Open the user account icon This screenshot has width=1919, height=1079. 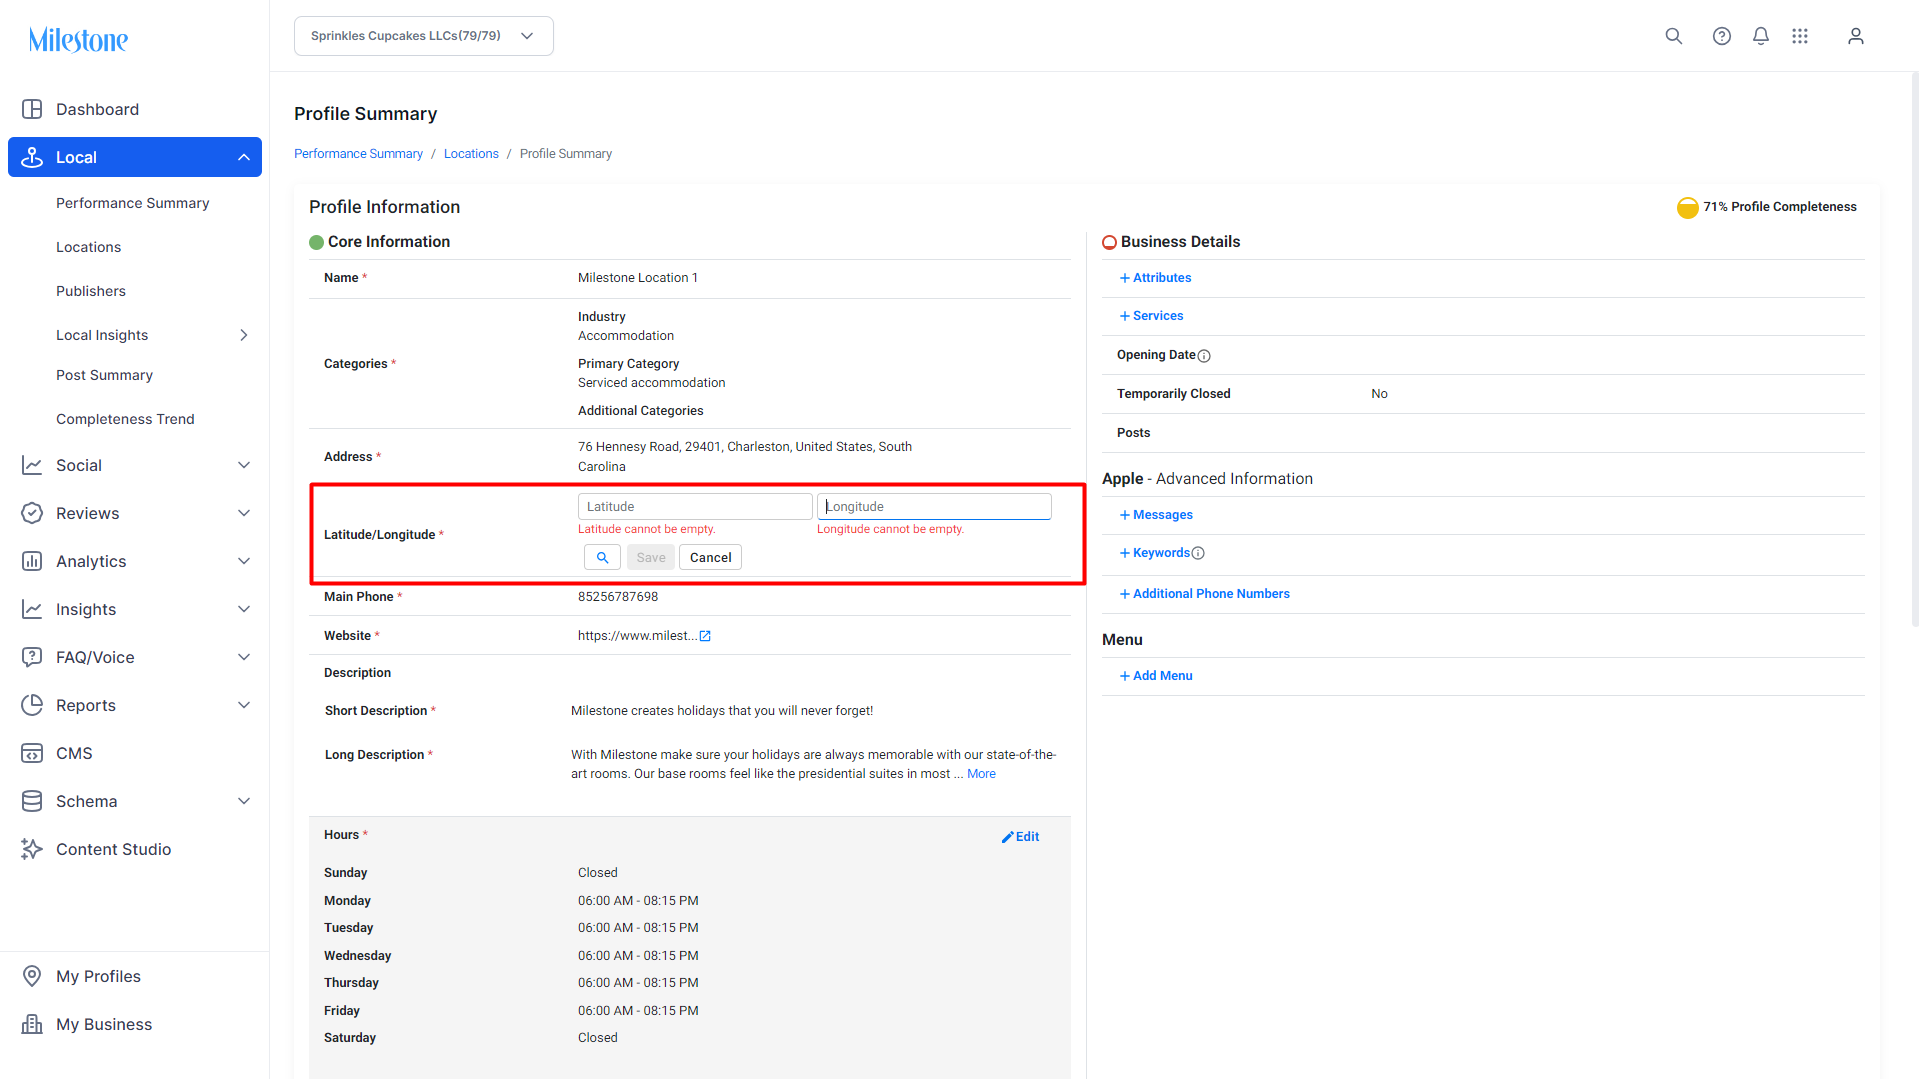click(1856, 36)
